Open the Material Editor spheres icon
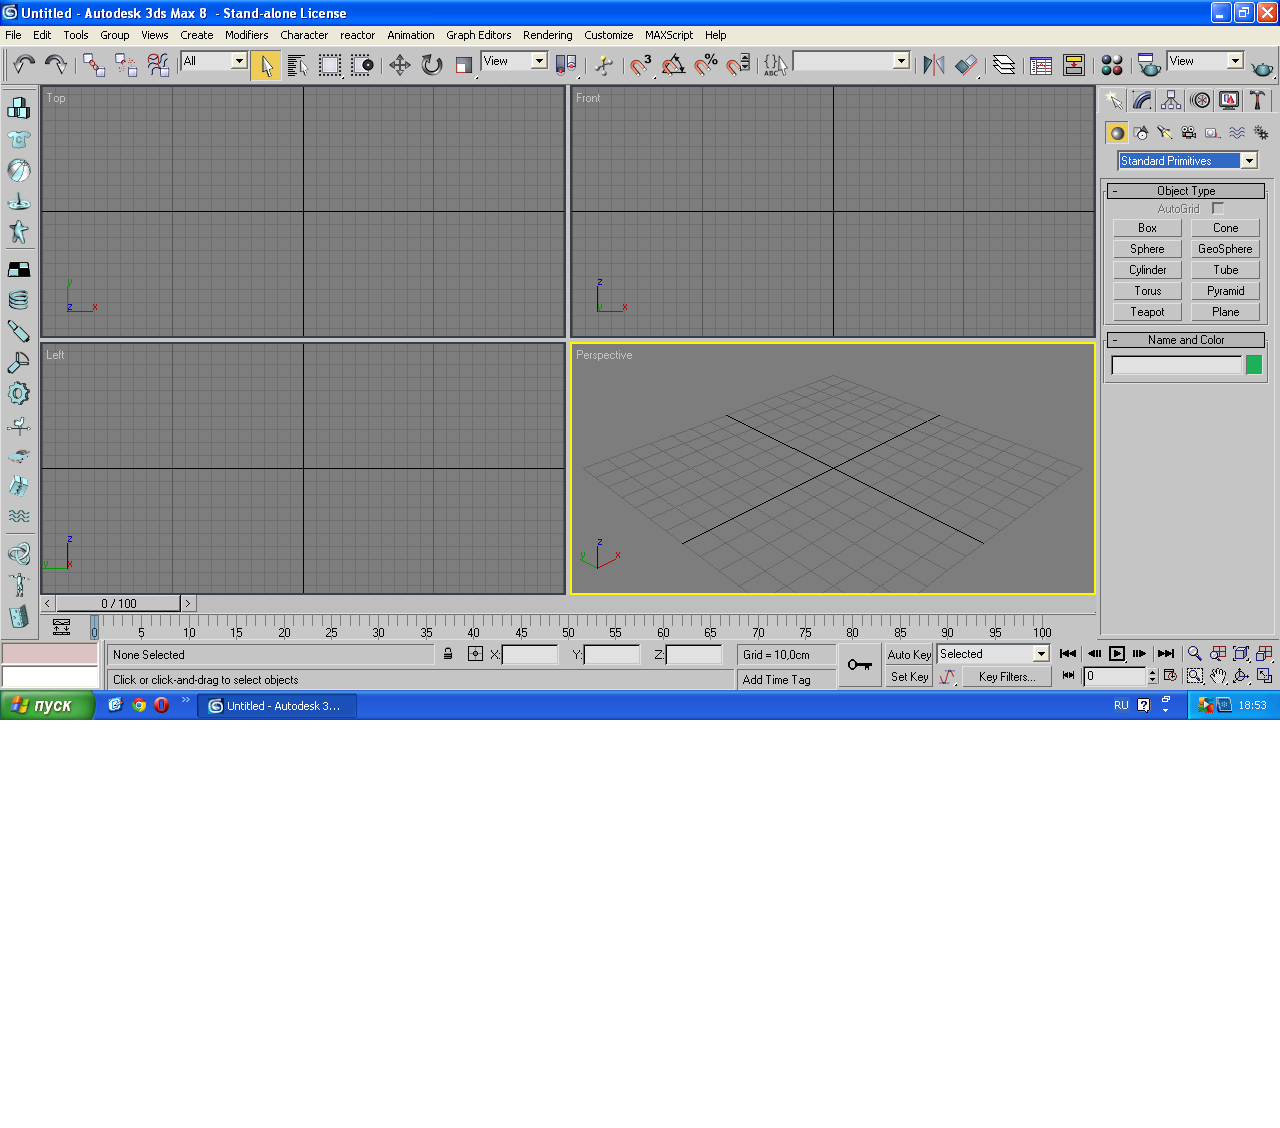Image resolution: width=1280 pixels, height=1128 pixels. coord(1112,65)
